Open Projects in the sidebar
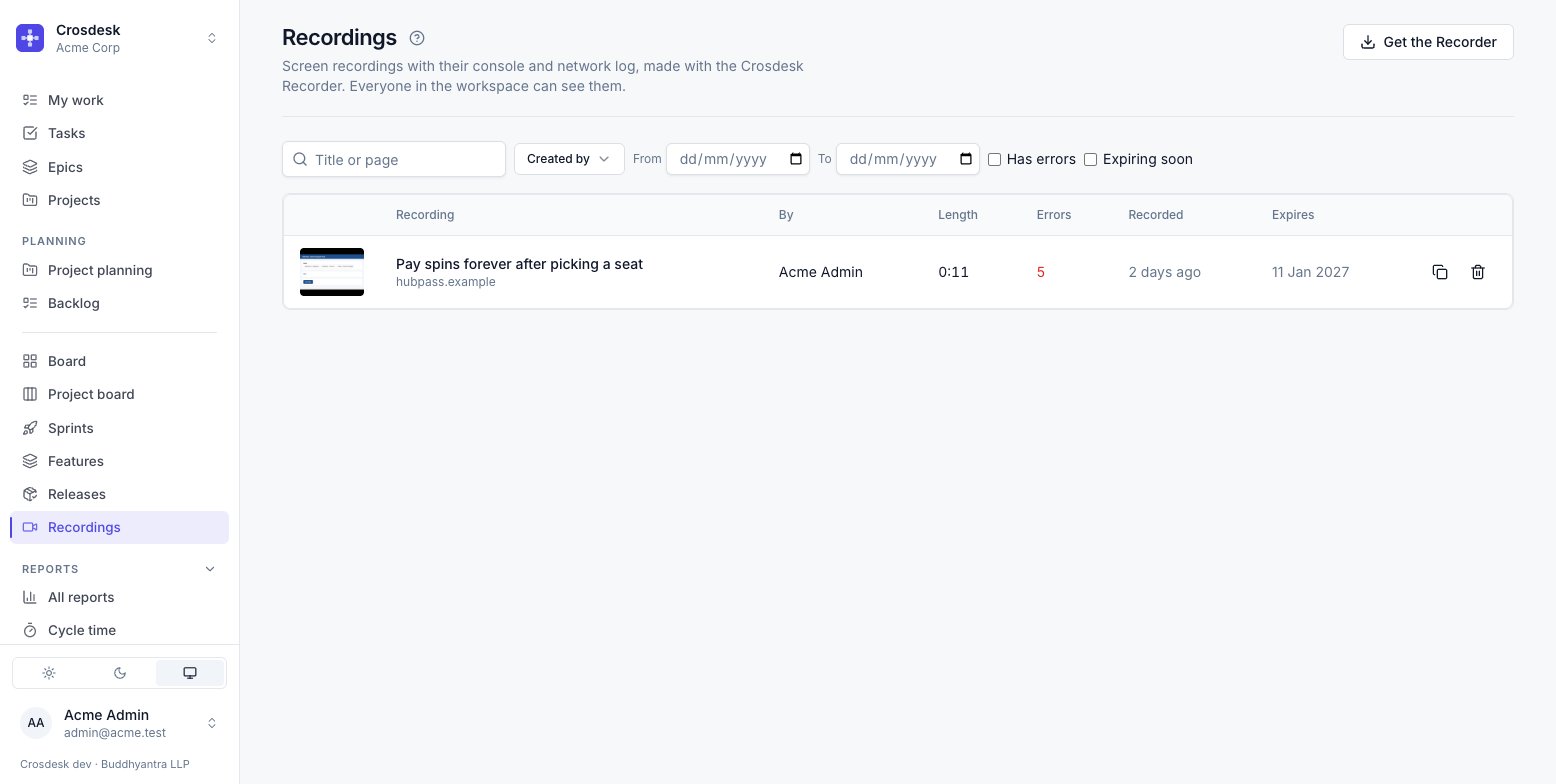This screenshot has height=784, width=1556. click(x=120, y=200)
